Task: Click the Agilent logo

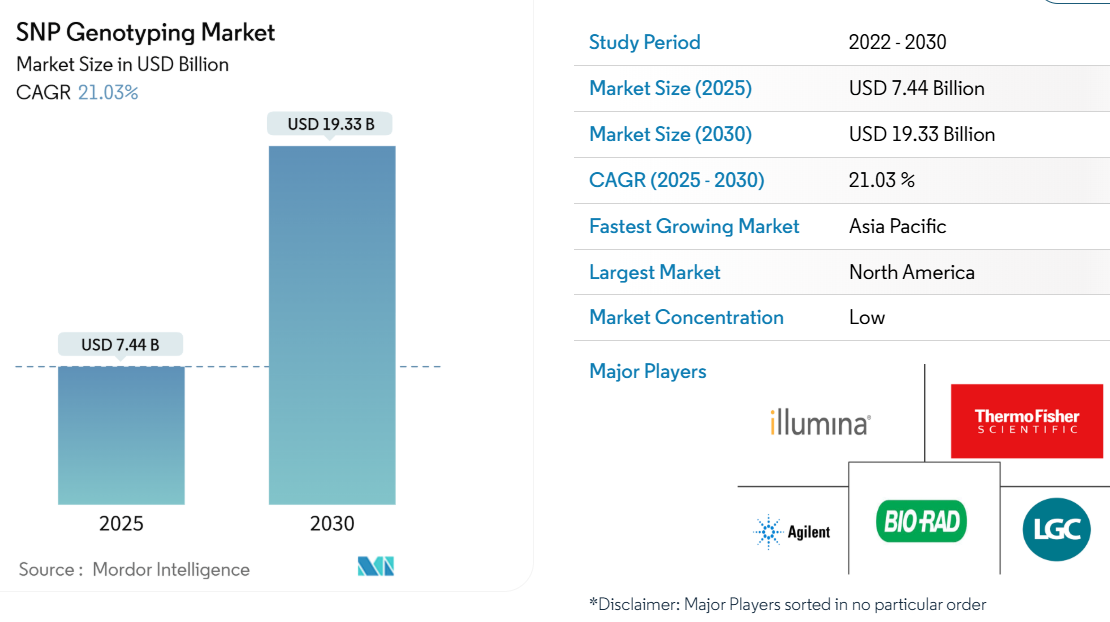Action: [x=792, y=532]
